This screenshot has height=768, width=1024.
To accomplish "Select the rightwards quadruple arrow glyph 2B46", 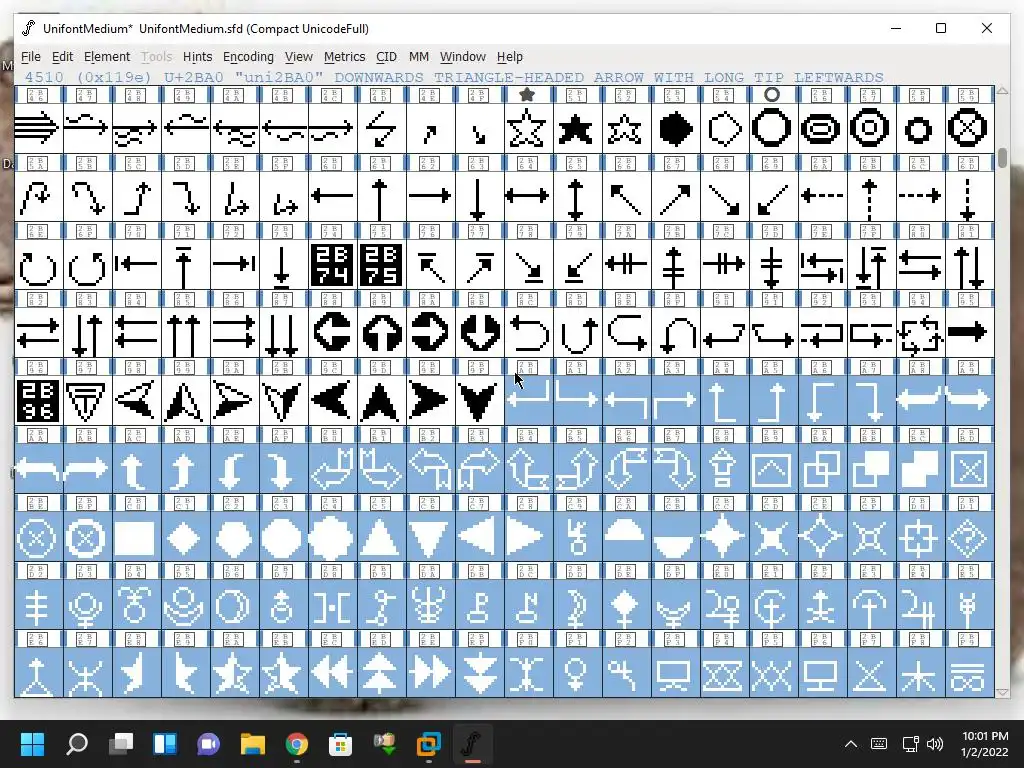I will pyautogui.click(x=38, y=128).
